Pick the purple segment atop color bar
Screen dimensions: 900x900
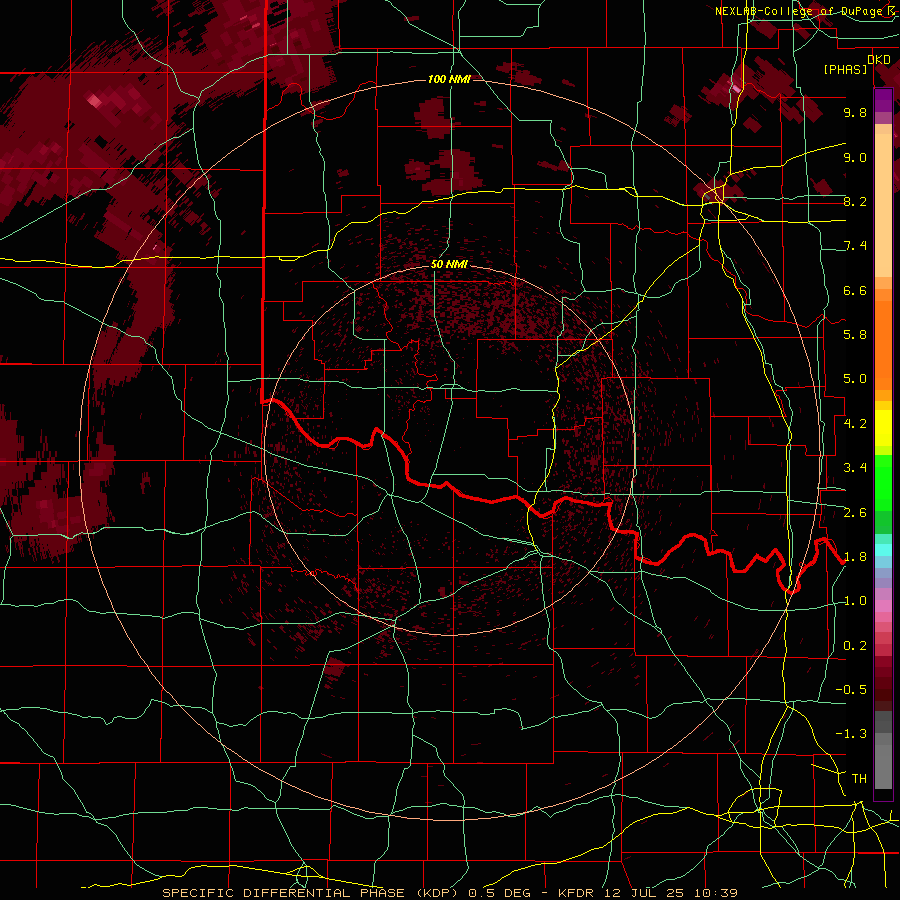(x=883, y=100)
